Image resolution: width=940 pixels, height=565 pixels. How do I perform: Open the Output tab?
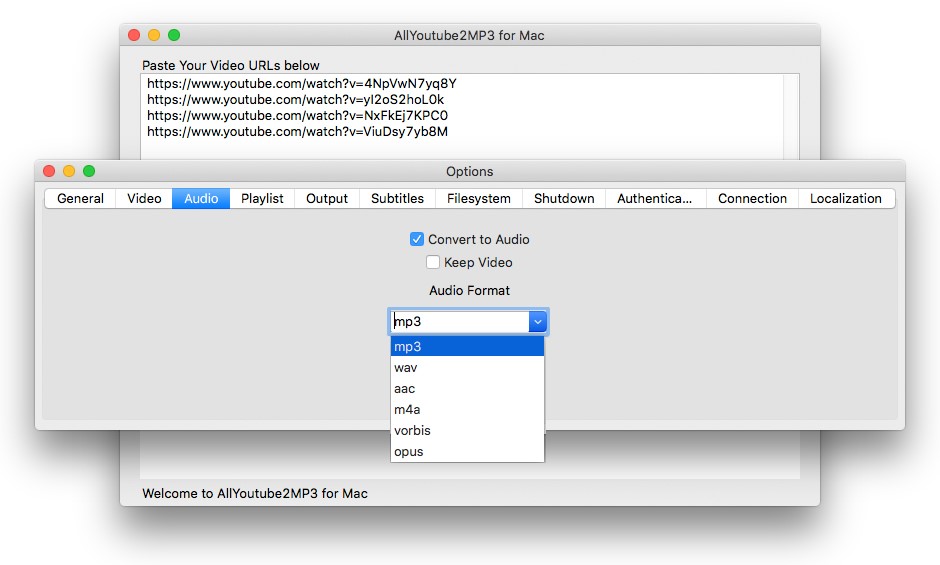coord(327,199)
